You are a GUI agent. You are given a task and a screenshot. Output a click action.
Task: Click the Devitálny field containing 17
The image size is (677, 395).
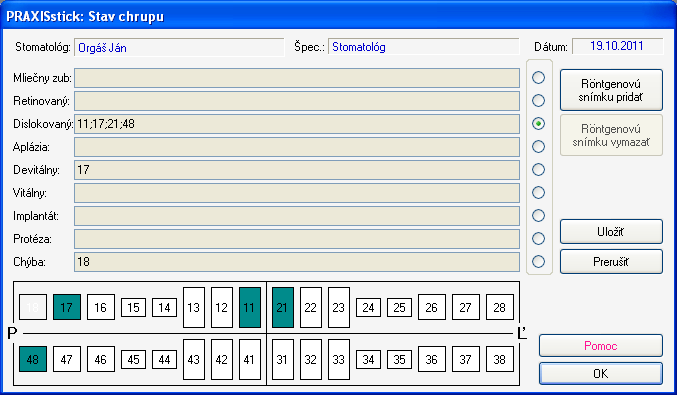tap(297, 170)
